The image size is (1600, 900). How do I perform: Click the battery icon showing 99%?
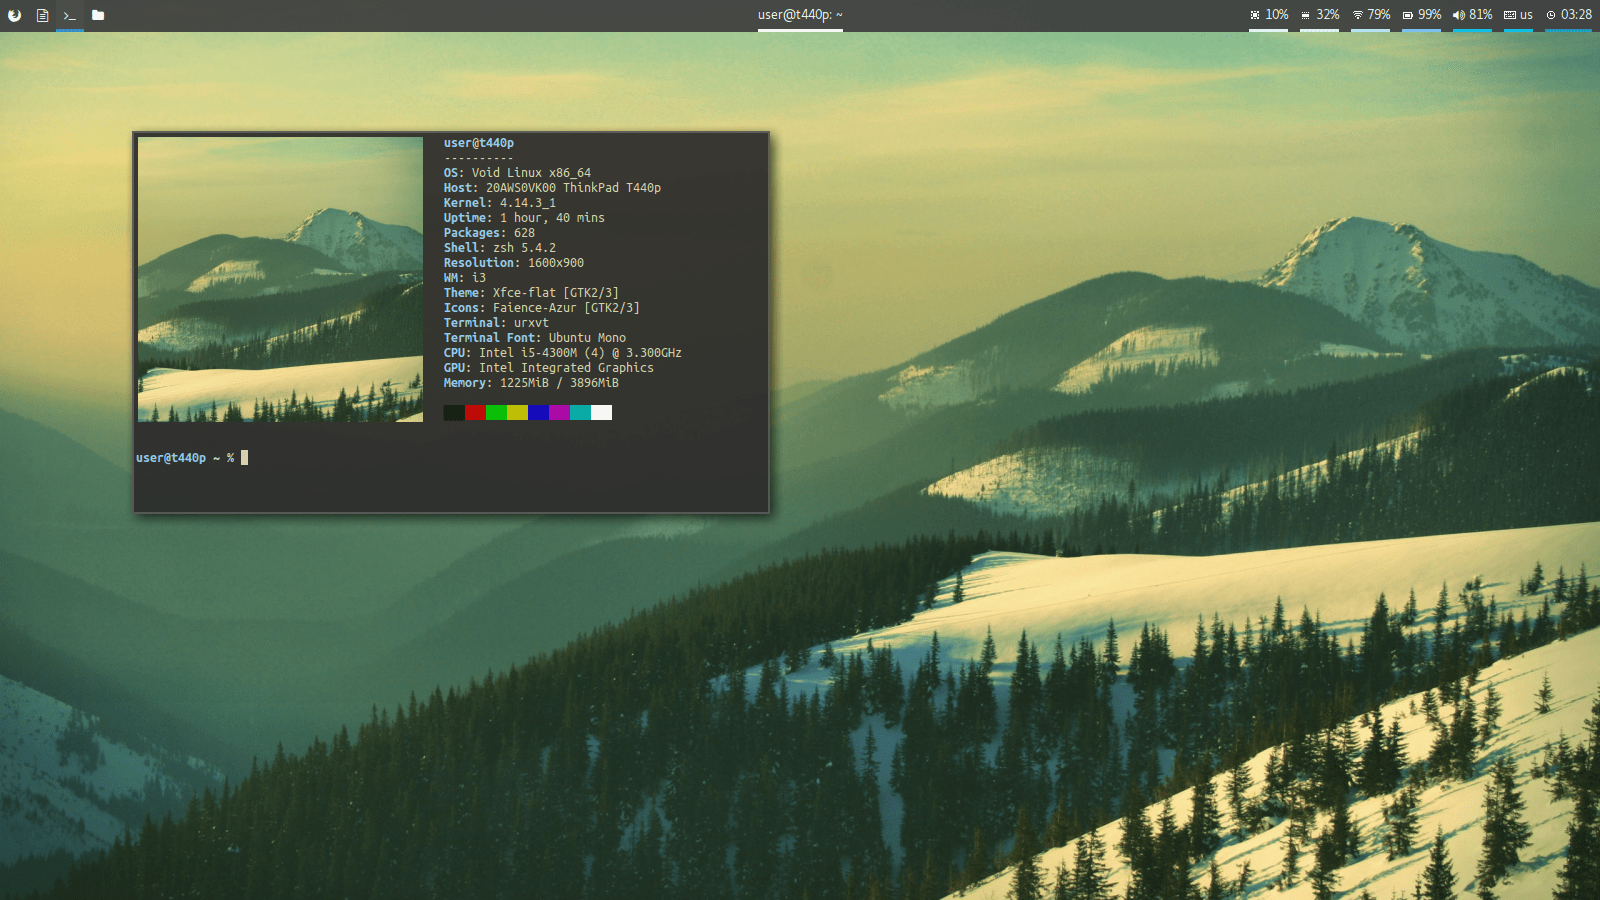coord(1408,15)
